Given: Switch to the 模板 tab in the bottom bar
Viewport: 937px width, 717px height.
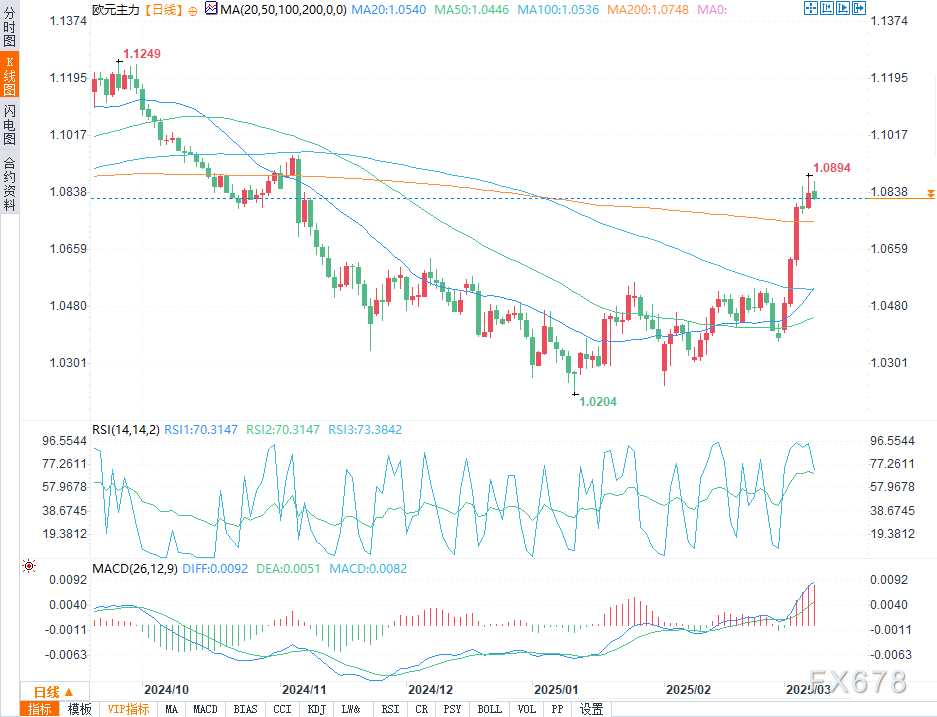Looking at the screenshot, I should coord(79,709).
